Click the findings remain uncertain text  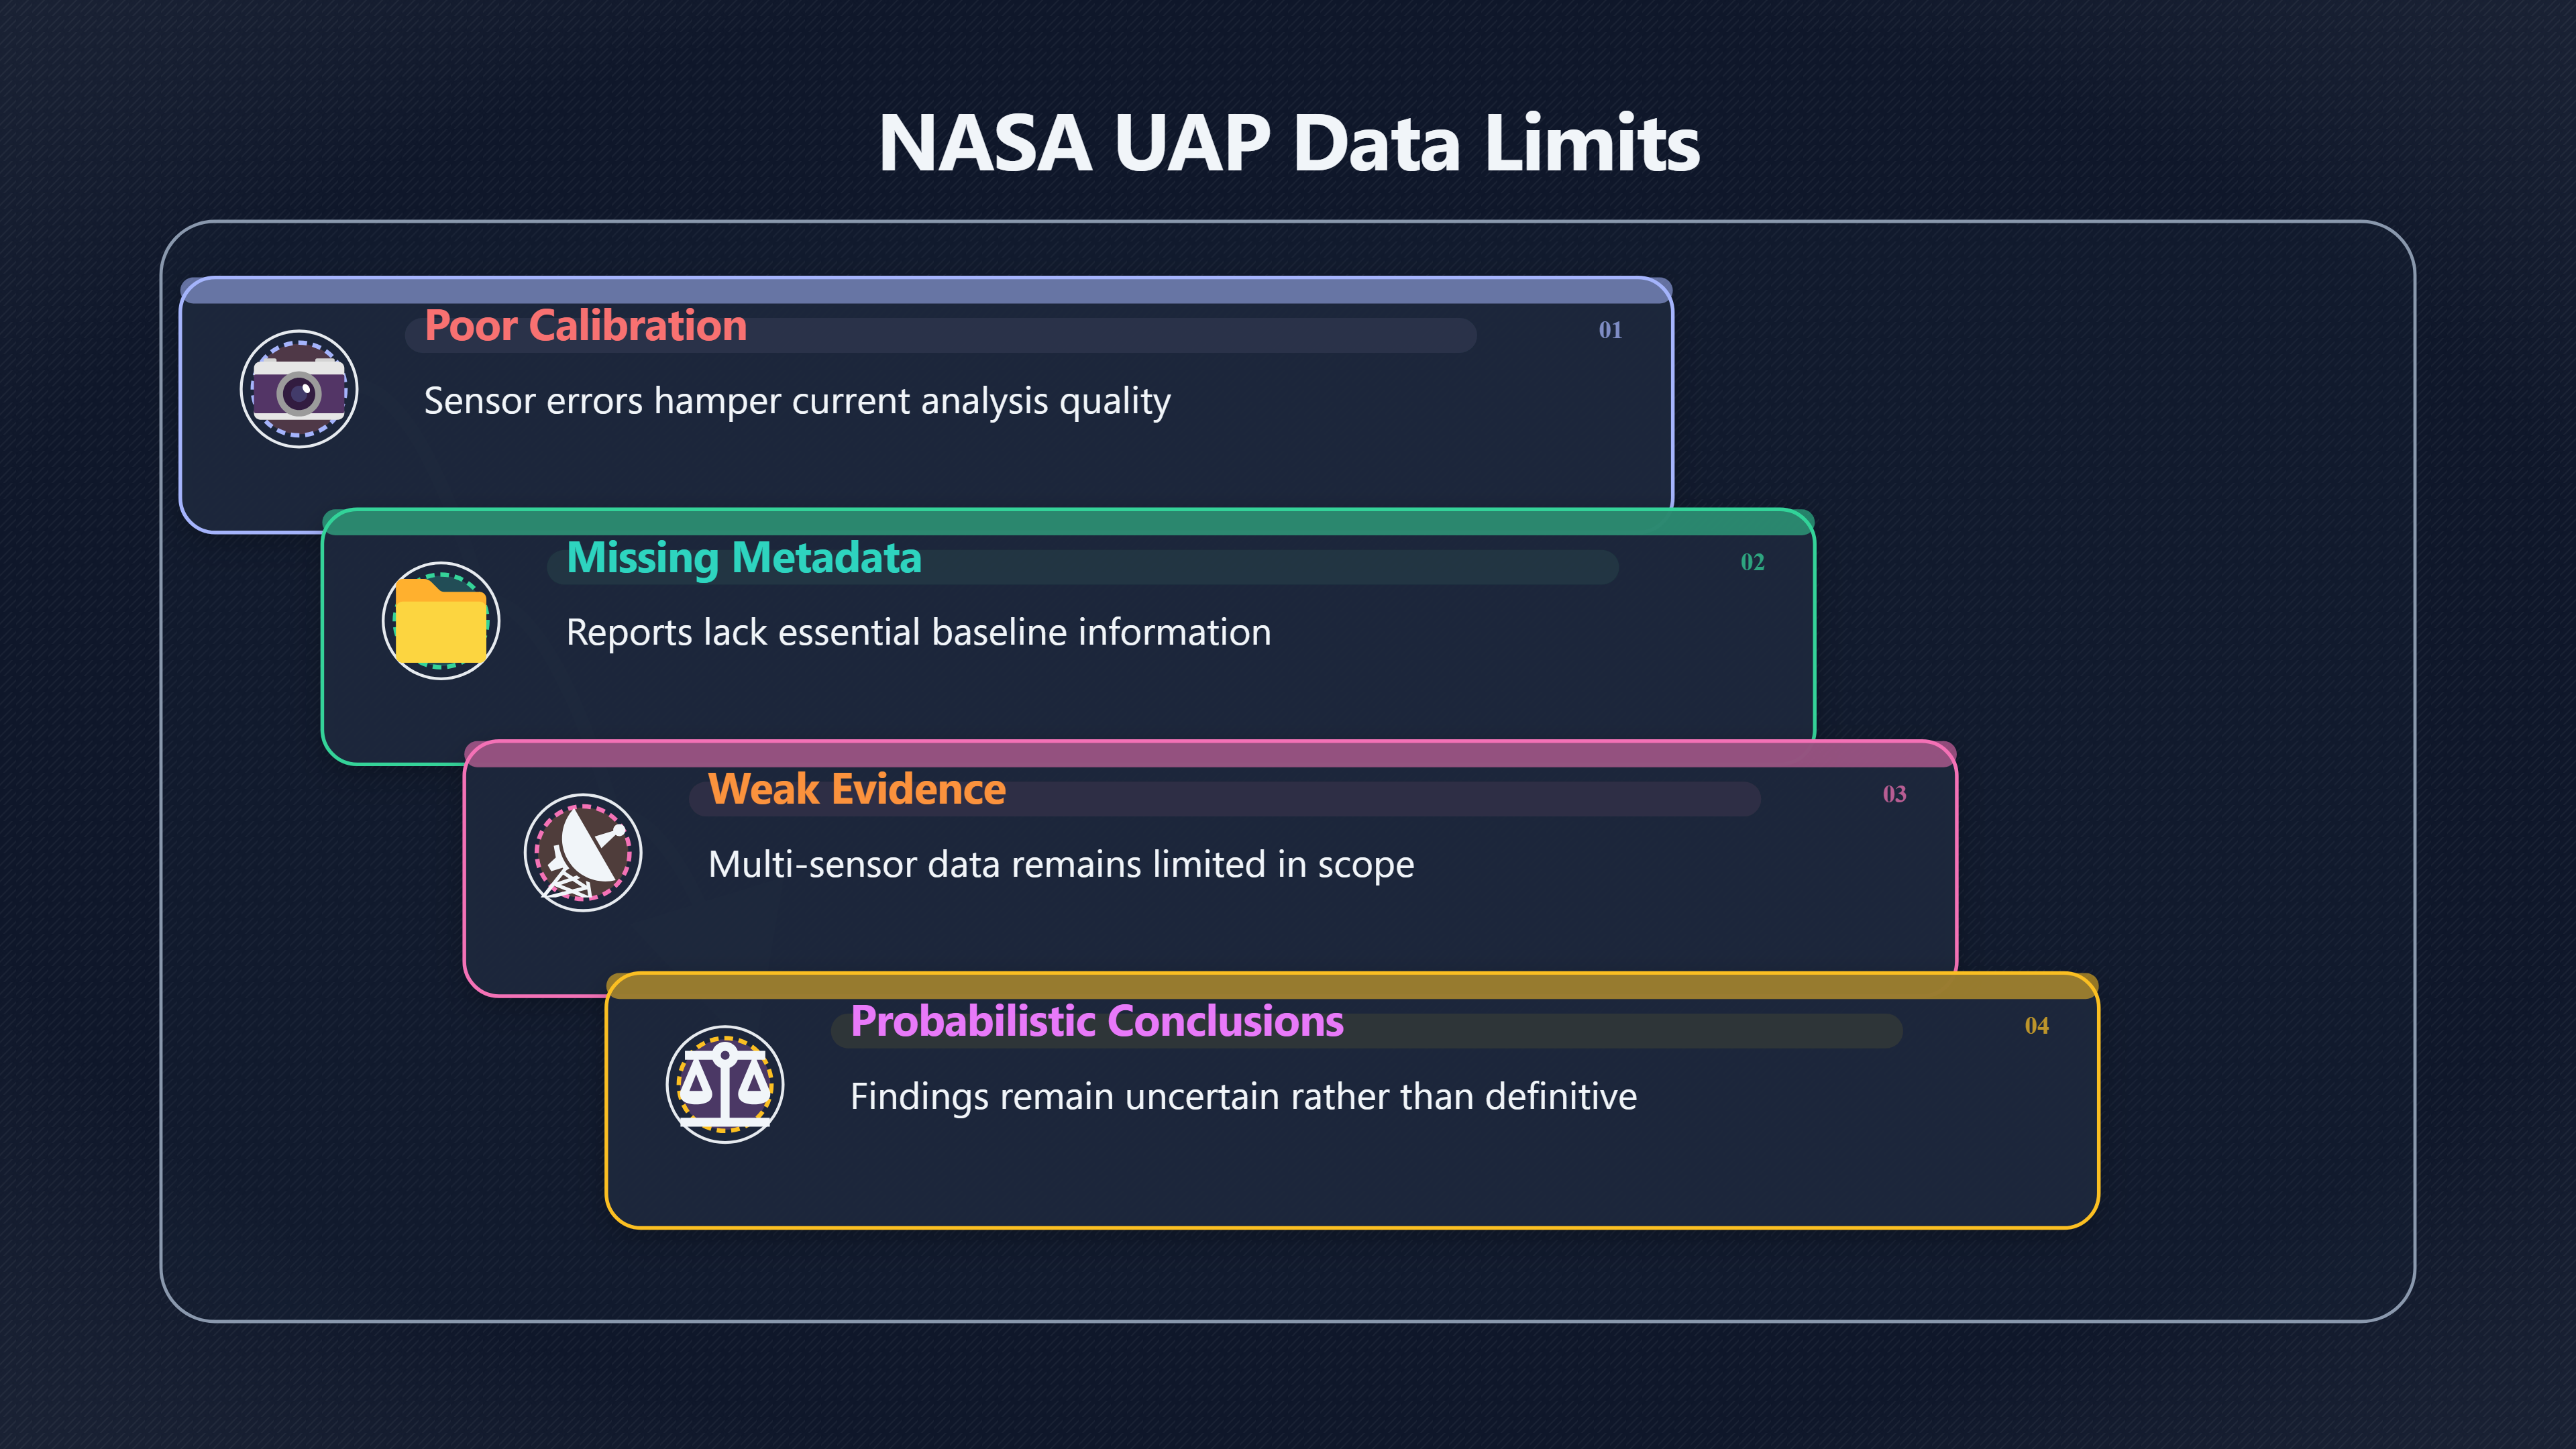click(1244, 1097)
